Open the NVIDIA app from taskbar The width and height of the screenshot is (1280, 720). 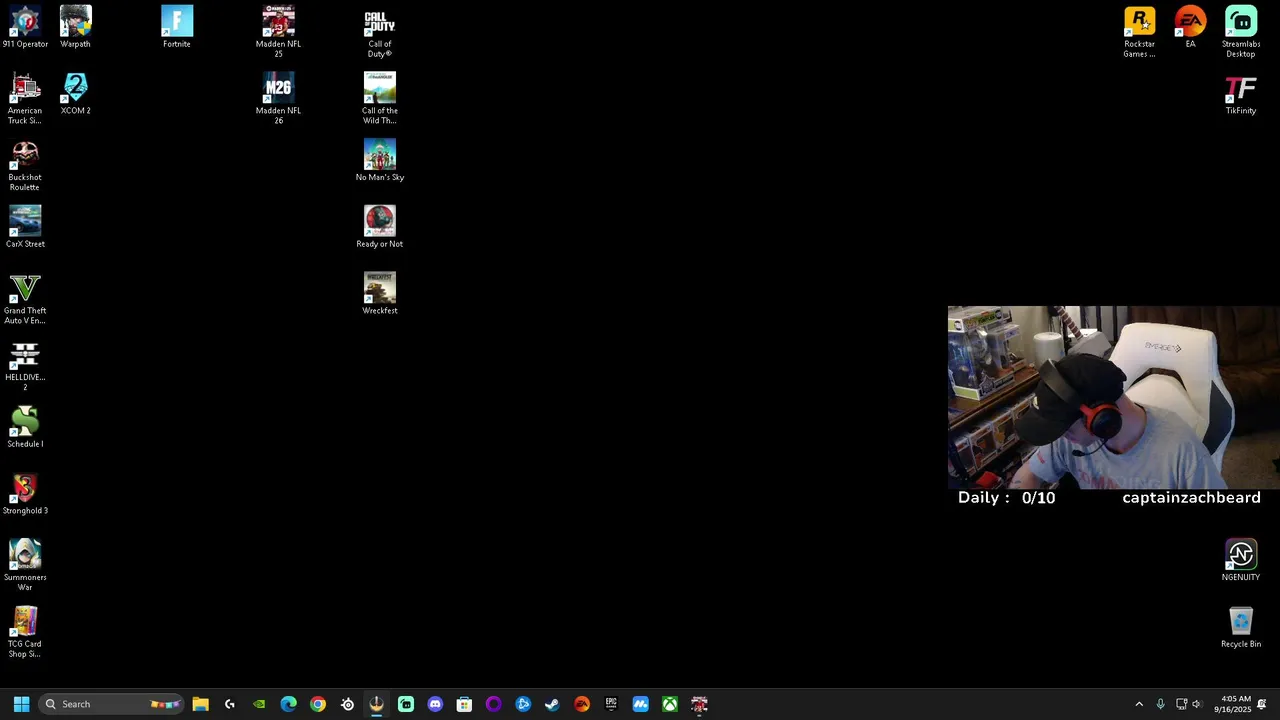tap(259, 704)
